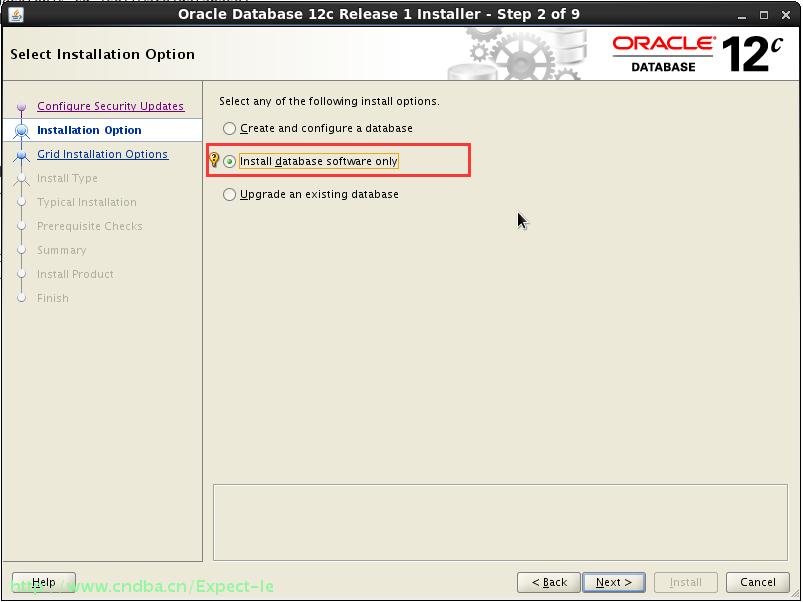Maximize the installer window

point(764,15)
